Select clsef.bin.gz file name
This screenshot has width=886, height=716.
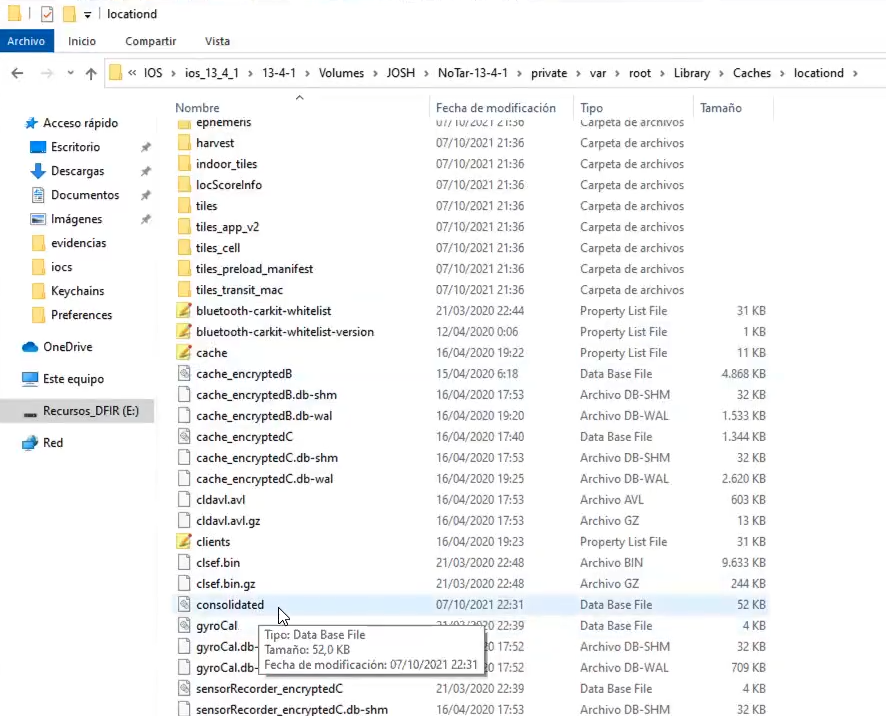click(225, 583)
